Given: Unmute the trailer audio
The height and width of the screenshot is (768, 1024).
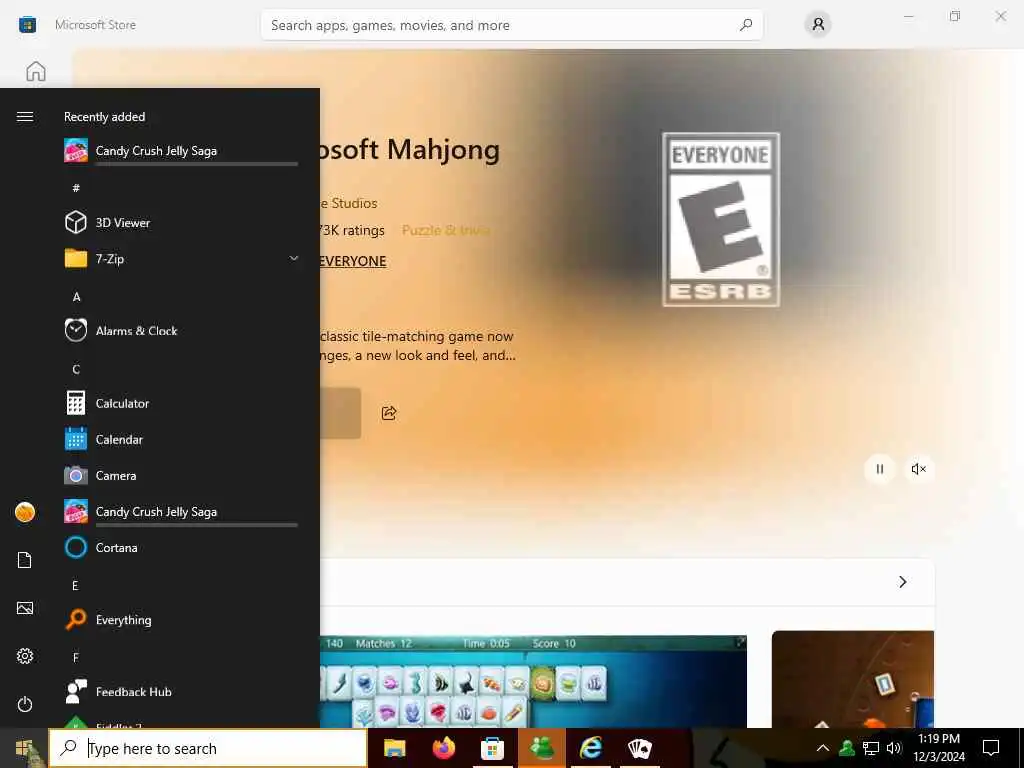Looking at the screenshot, I should (918, 469).
